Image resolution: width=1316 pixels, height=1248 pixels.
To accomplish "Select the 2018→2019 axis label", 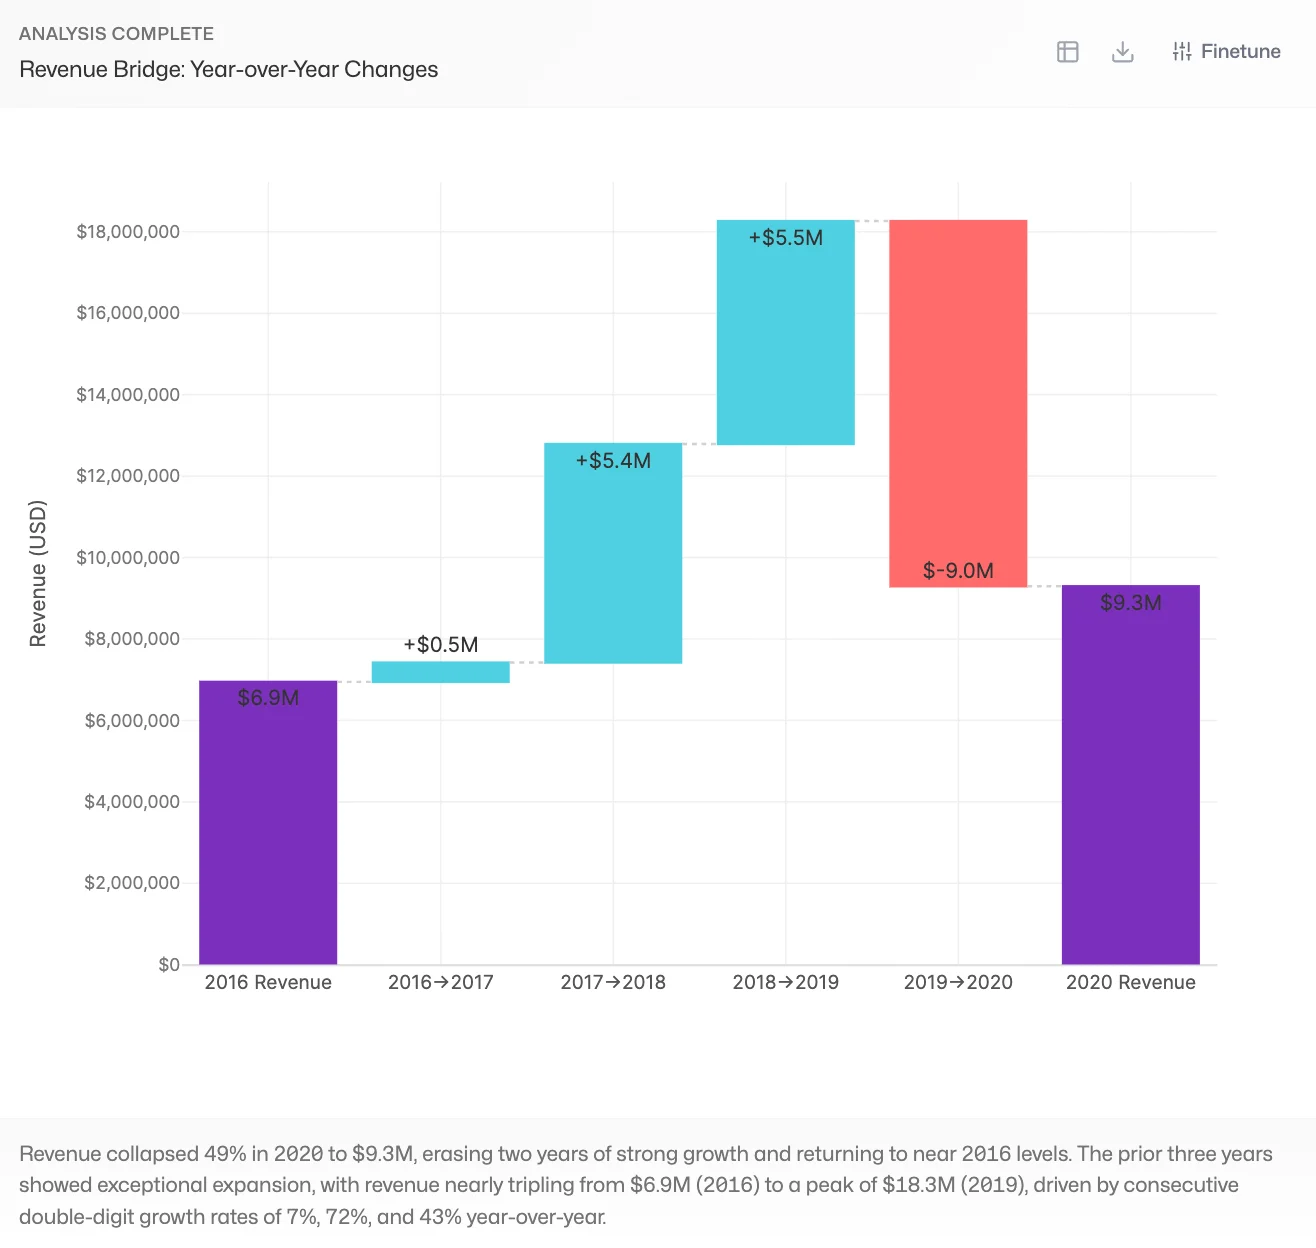I will tap(785, 982).
